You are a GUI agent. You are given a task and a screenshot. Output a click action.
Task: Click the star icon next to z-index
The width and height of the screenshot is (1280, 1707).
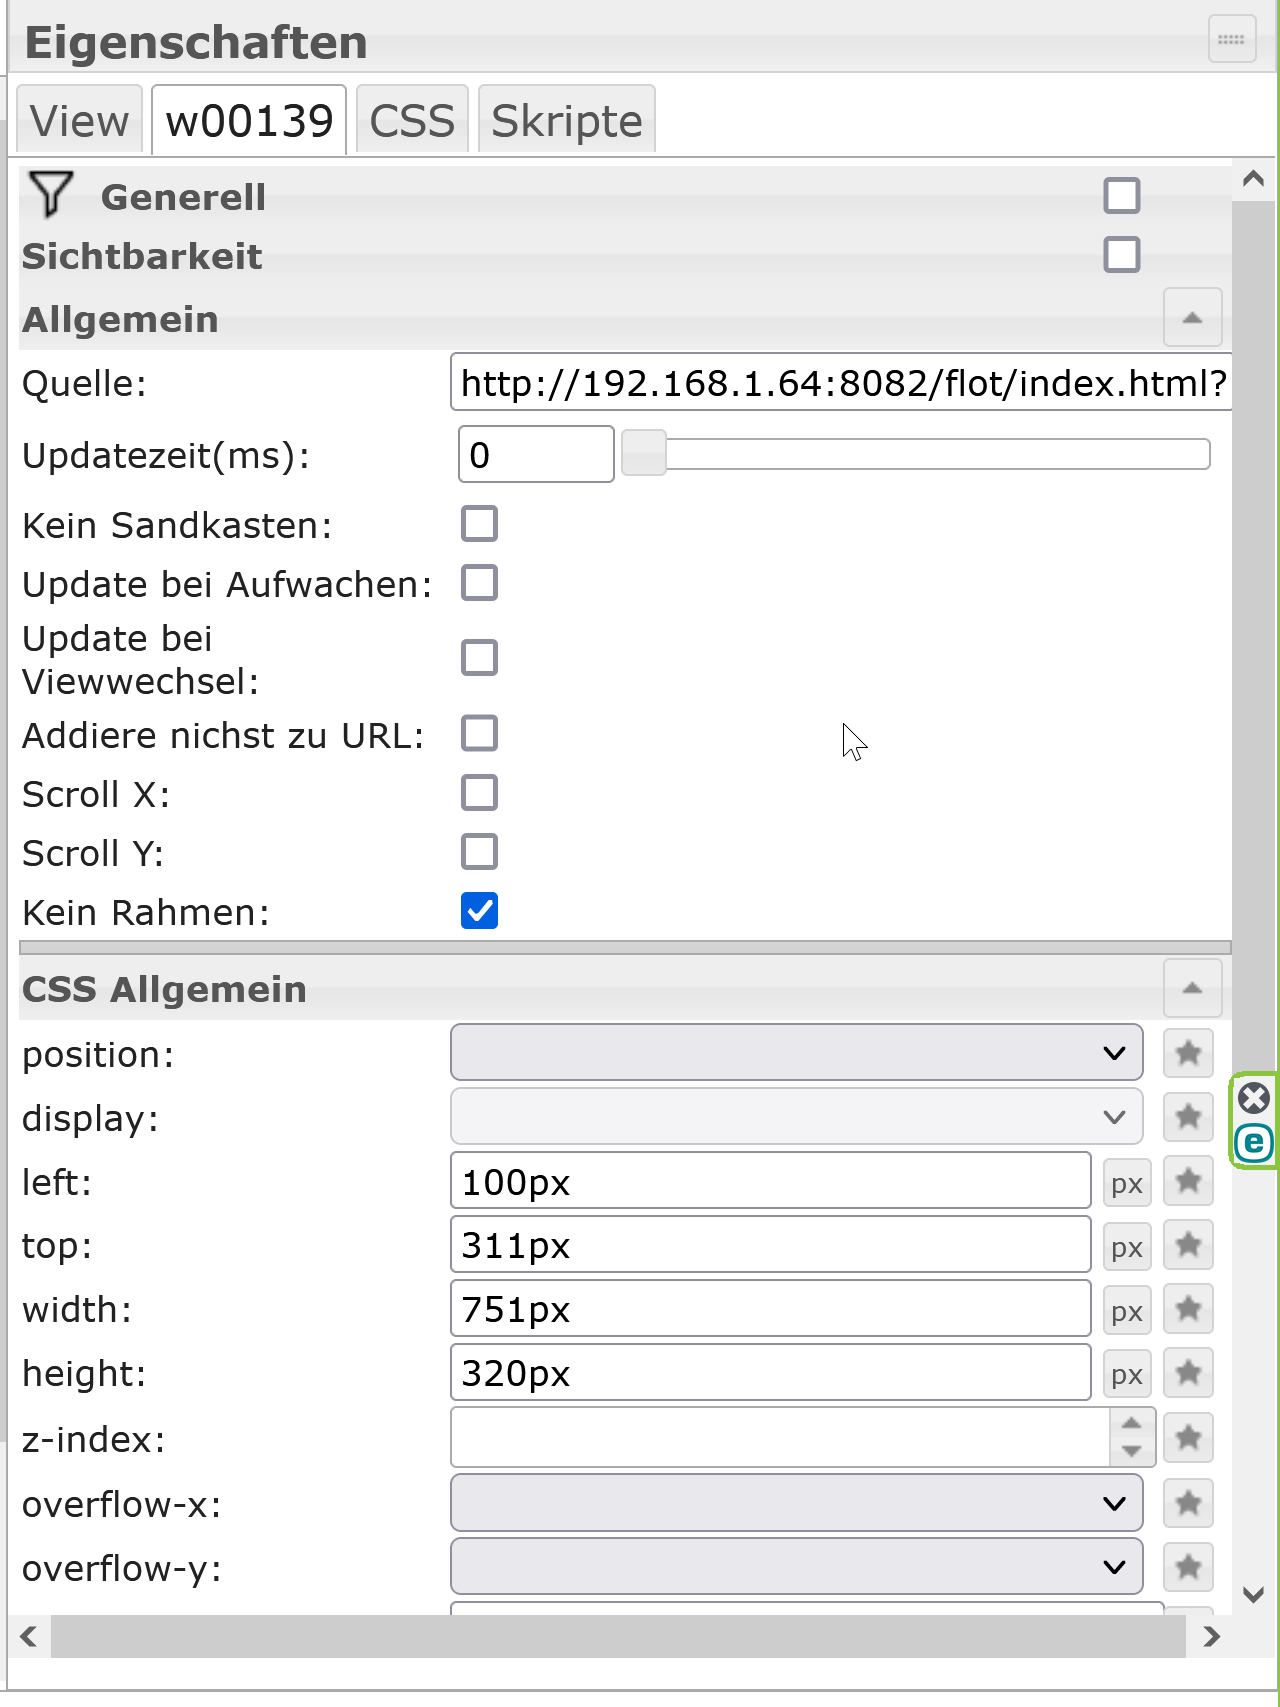tap(1188, 1438)
